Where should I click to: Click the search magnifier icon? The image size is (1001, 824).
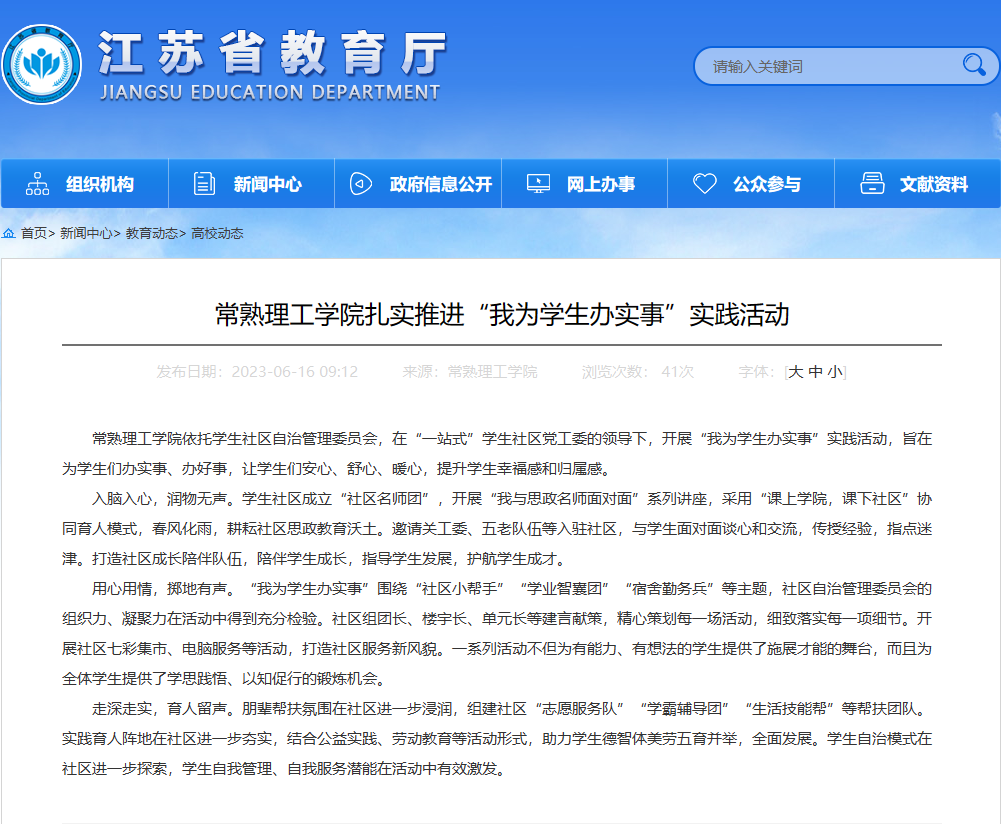[974, 64]
